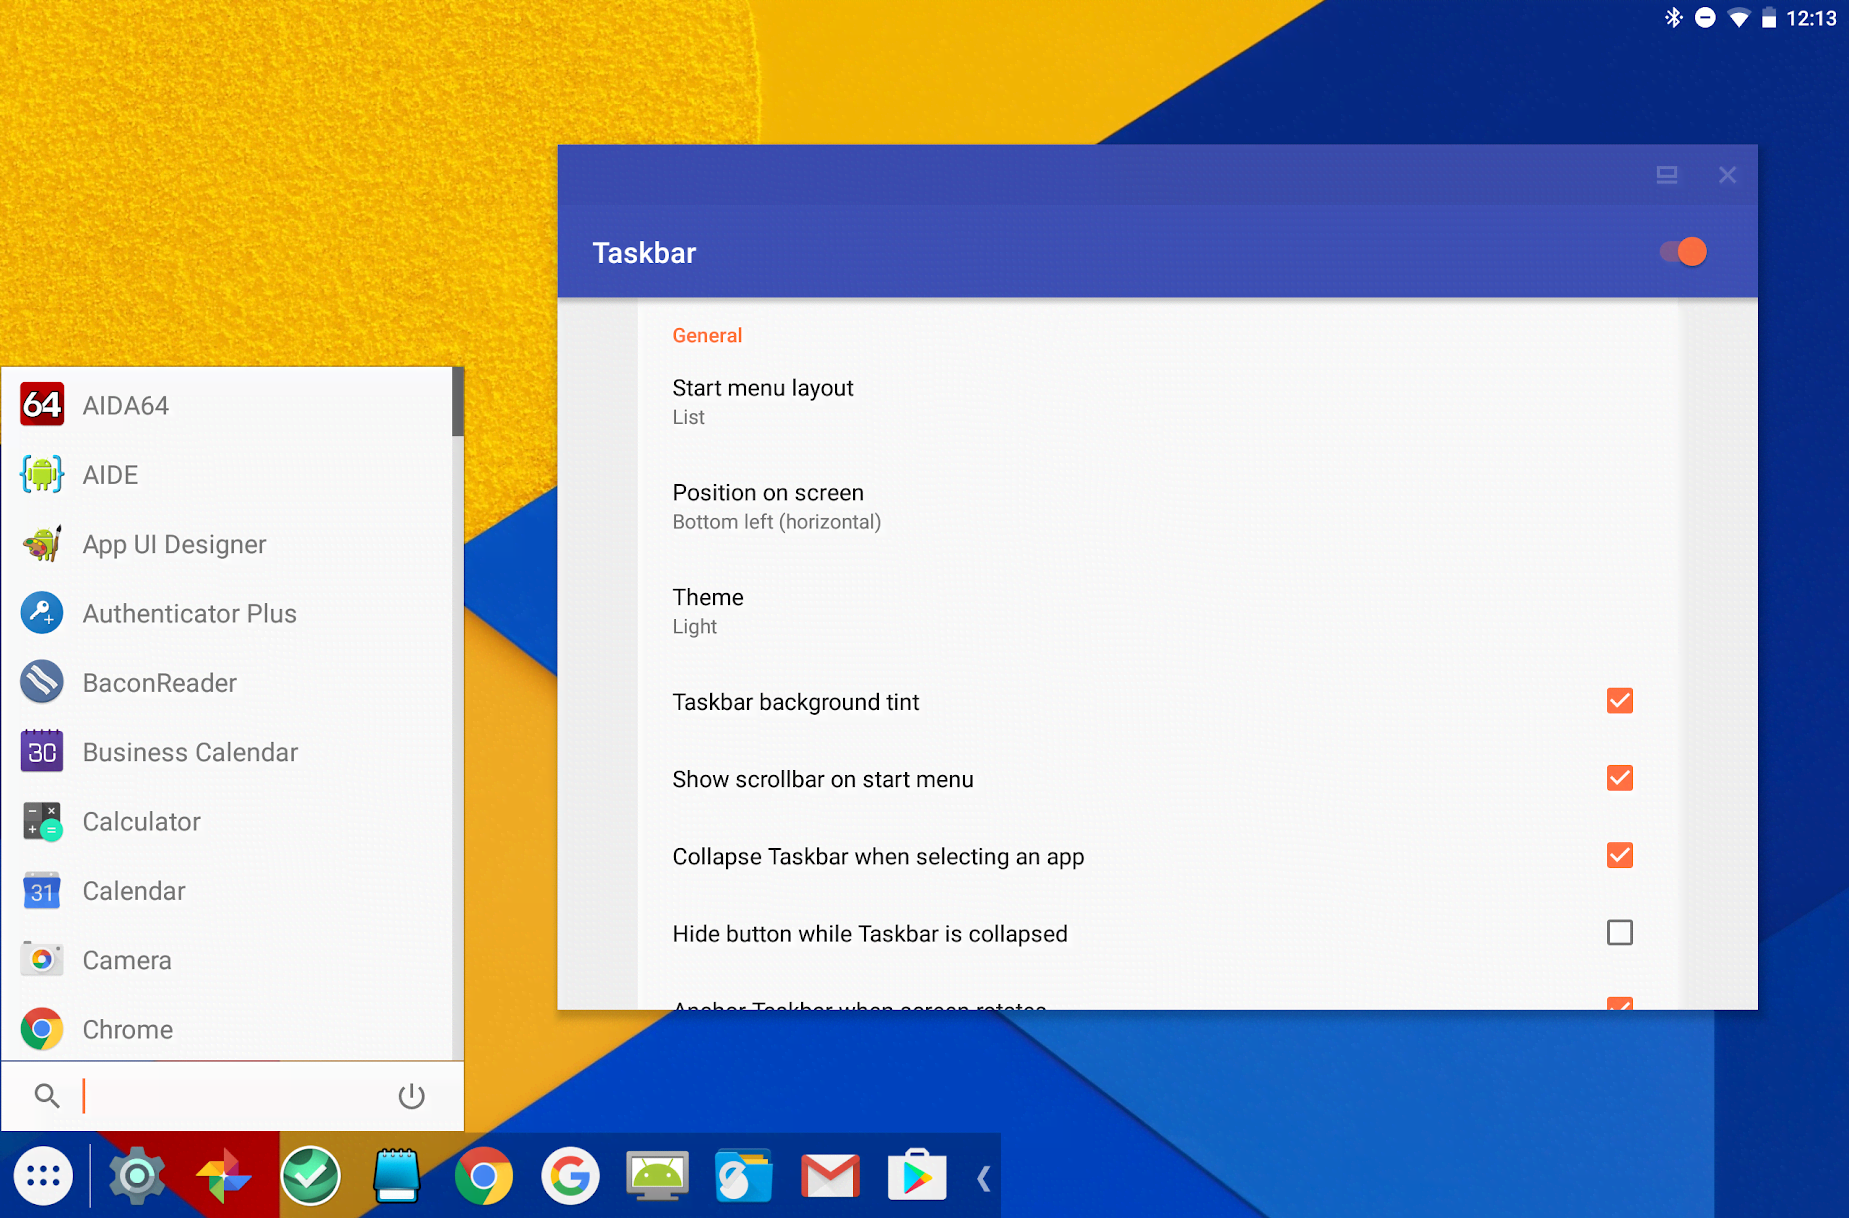Uncheck Taskbar background tint

[x=1619, y=701]
